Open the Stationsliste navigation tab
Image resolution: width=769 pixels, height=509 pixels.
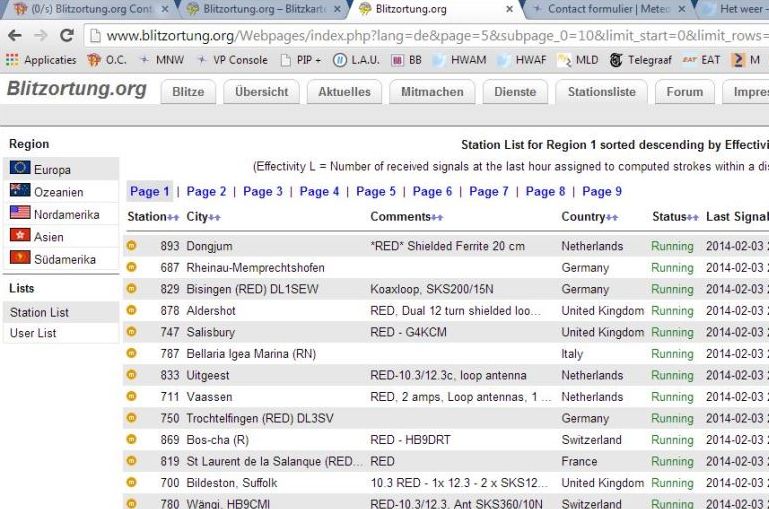click(601, 92)
